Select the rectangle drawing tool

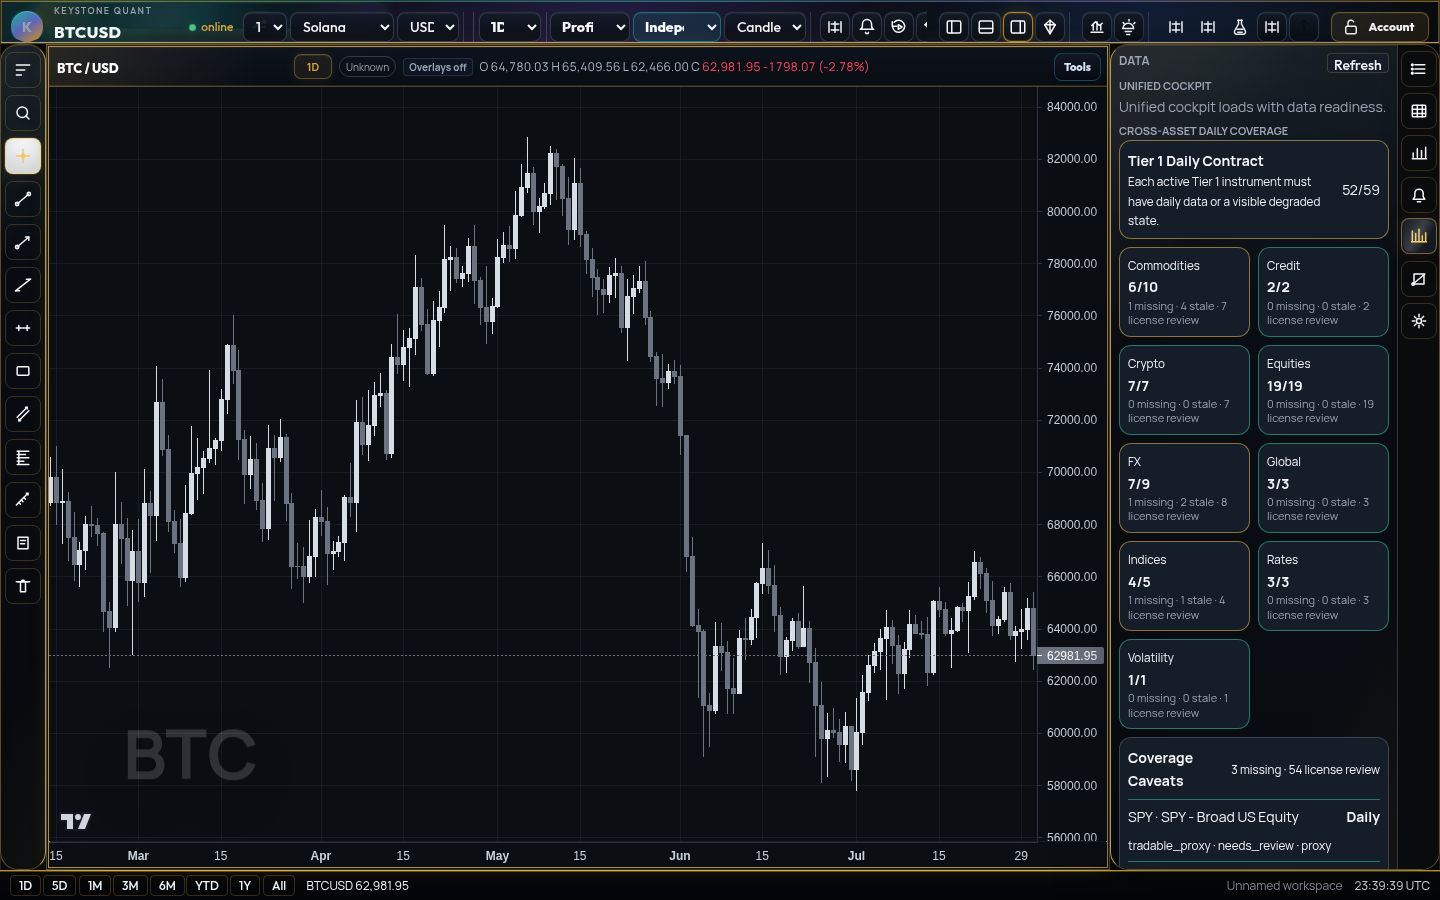23,371
